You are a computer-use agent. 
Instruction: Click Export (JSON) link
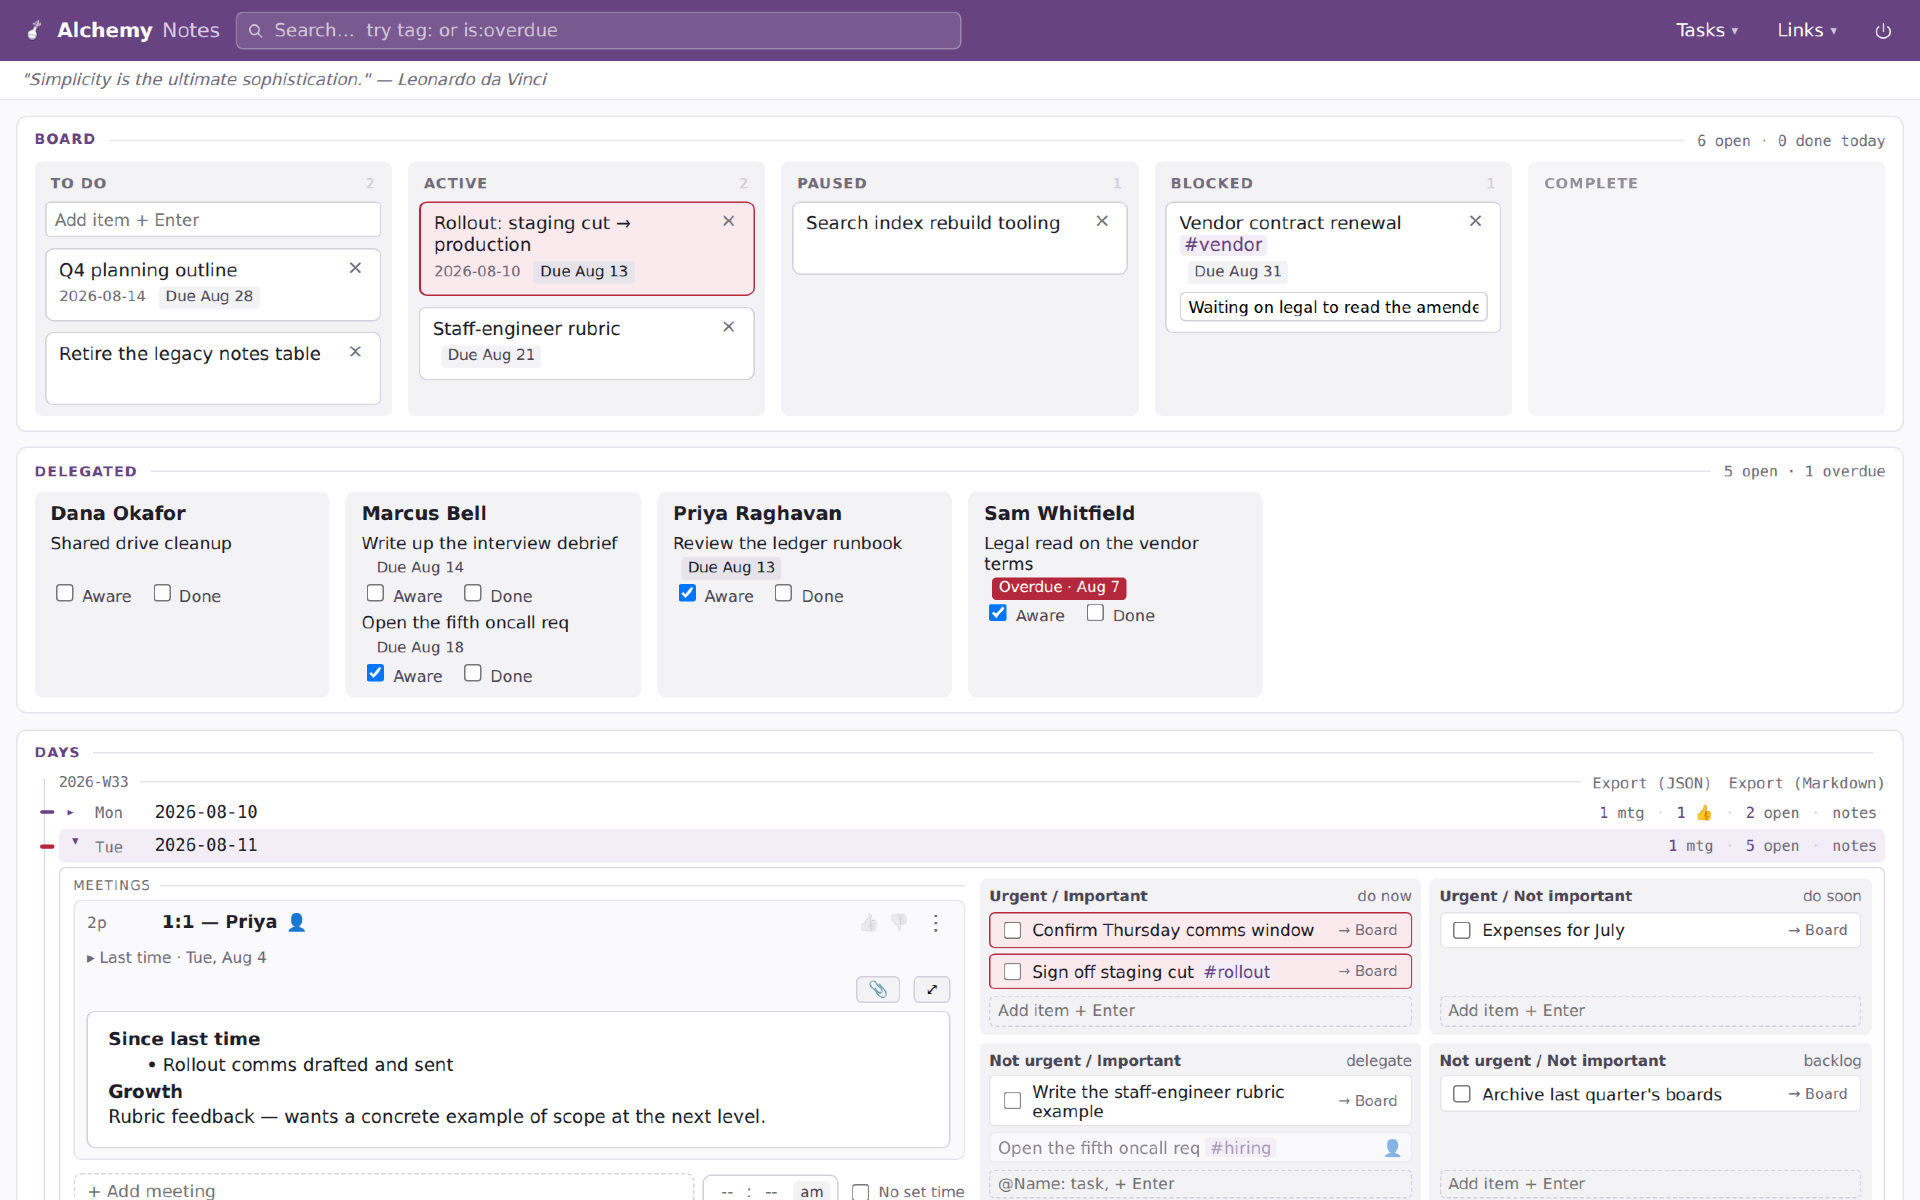(x=1652, y=784)
